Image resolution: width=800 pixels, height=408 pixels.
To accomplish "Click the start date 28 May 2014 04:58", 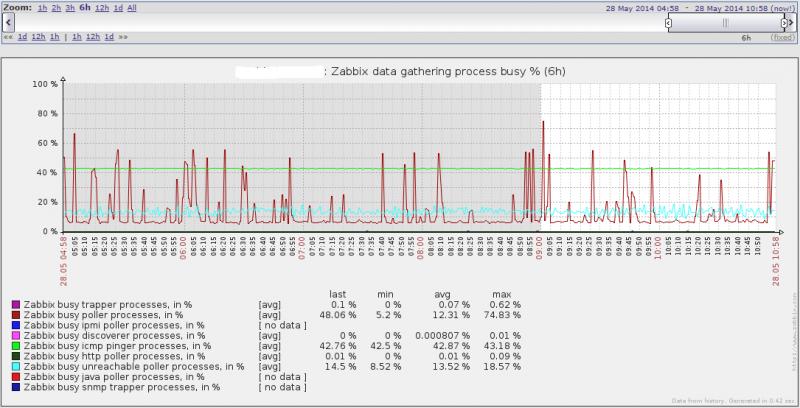I will coord(642,8).
